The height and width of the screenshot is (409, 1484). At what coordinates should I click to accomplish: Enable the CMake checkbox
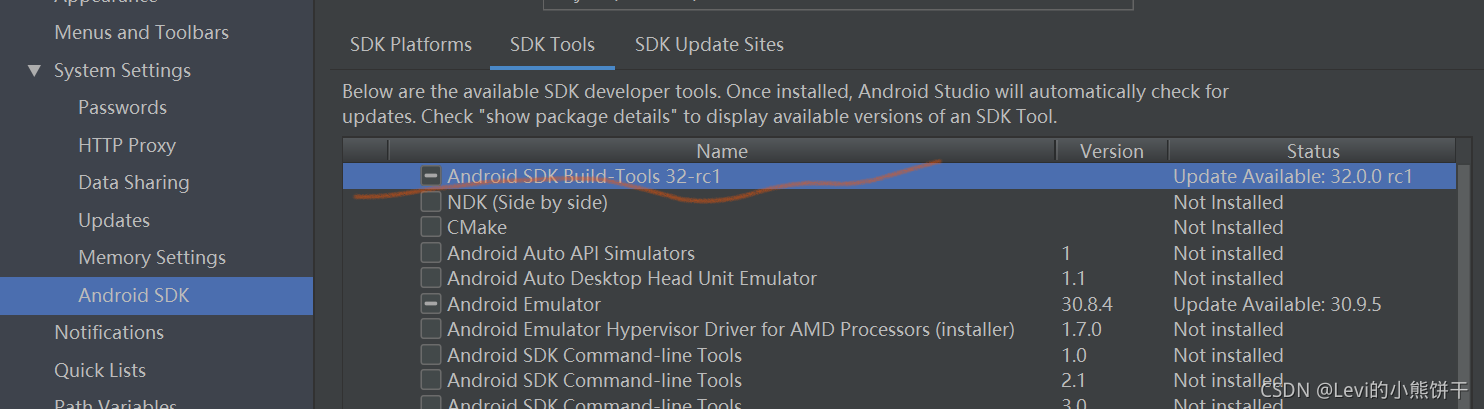coord(431,227)
